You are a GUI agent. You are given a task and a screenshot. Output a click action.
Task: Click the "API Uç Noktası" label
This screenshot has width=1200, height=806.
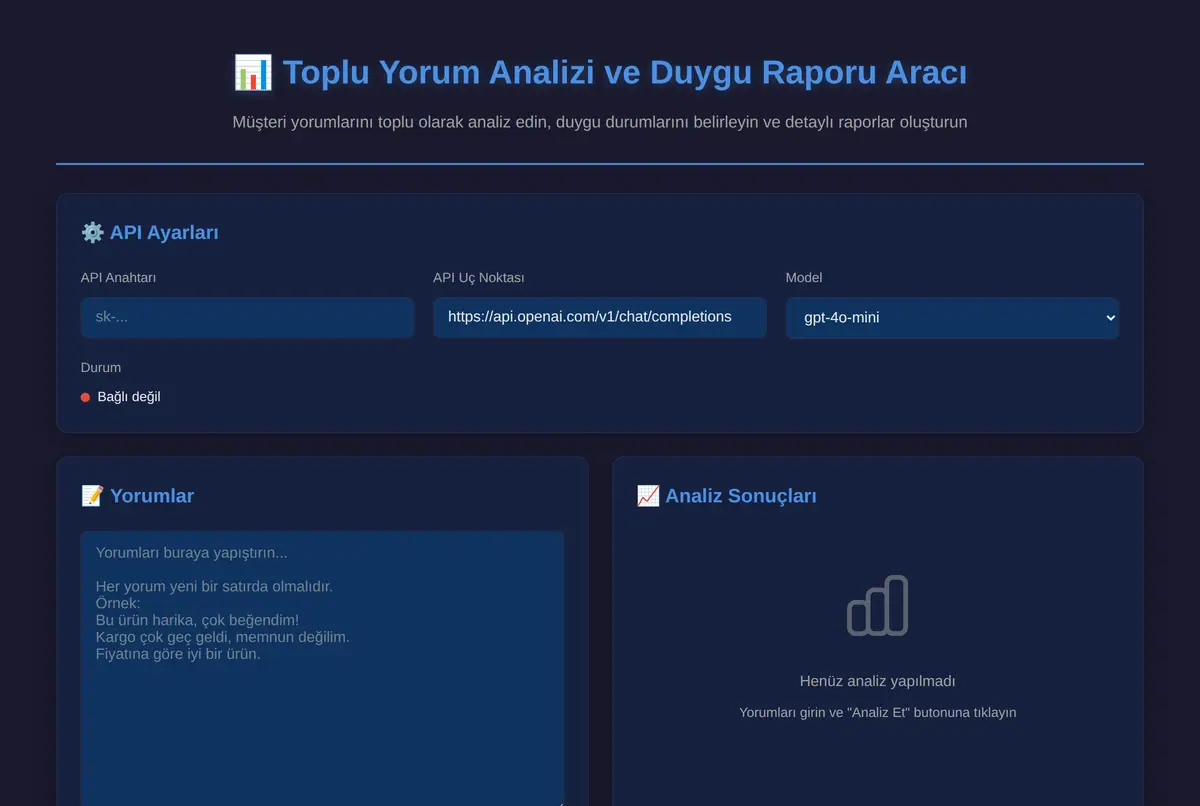(x=479, y=278)
